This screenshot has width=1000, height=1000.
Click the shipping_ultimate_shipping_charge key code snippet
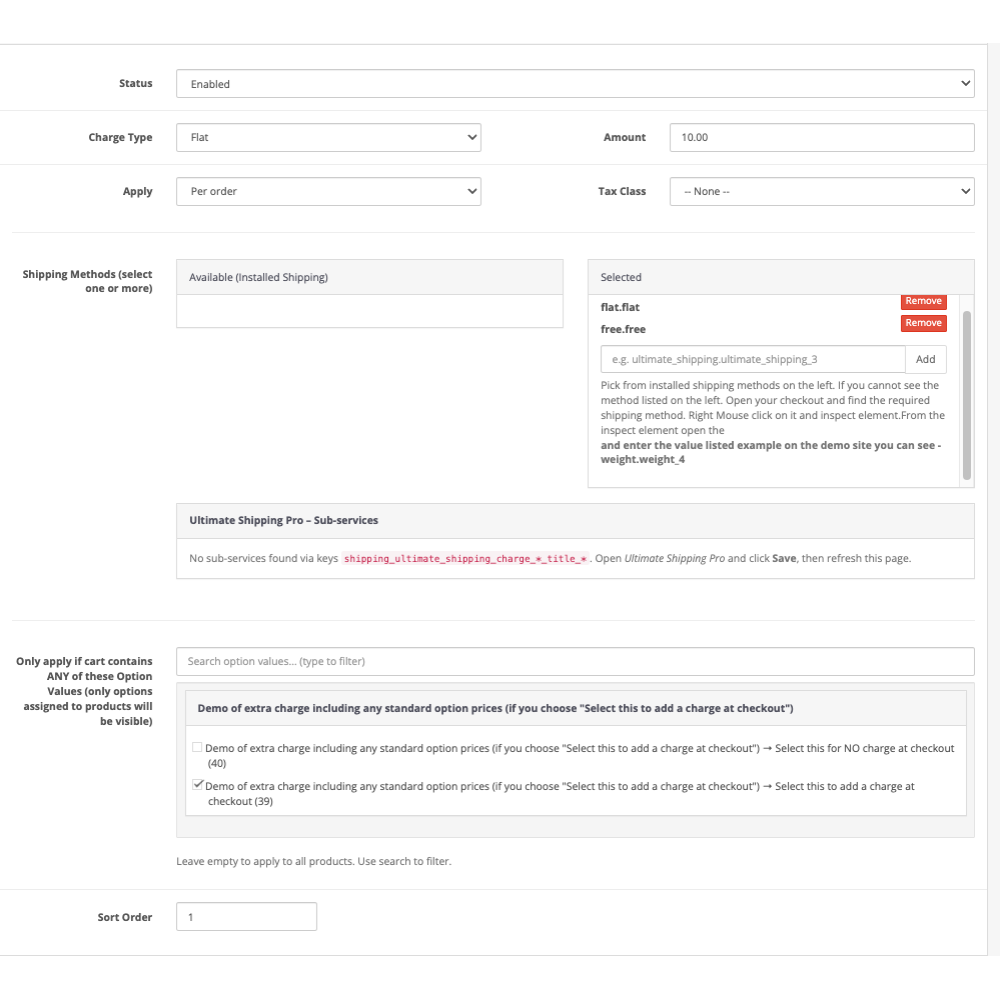[466, 559]
